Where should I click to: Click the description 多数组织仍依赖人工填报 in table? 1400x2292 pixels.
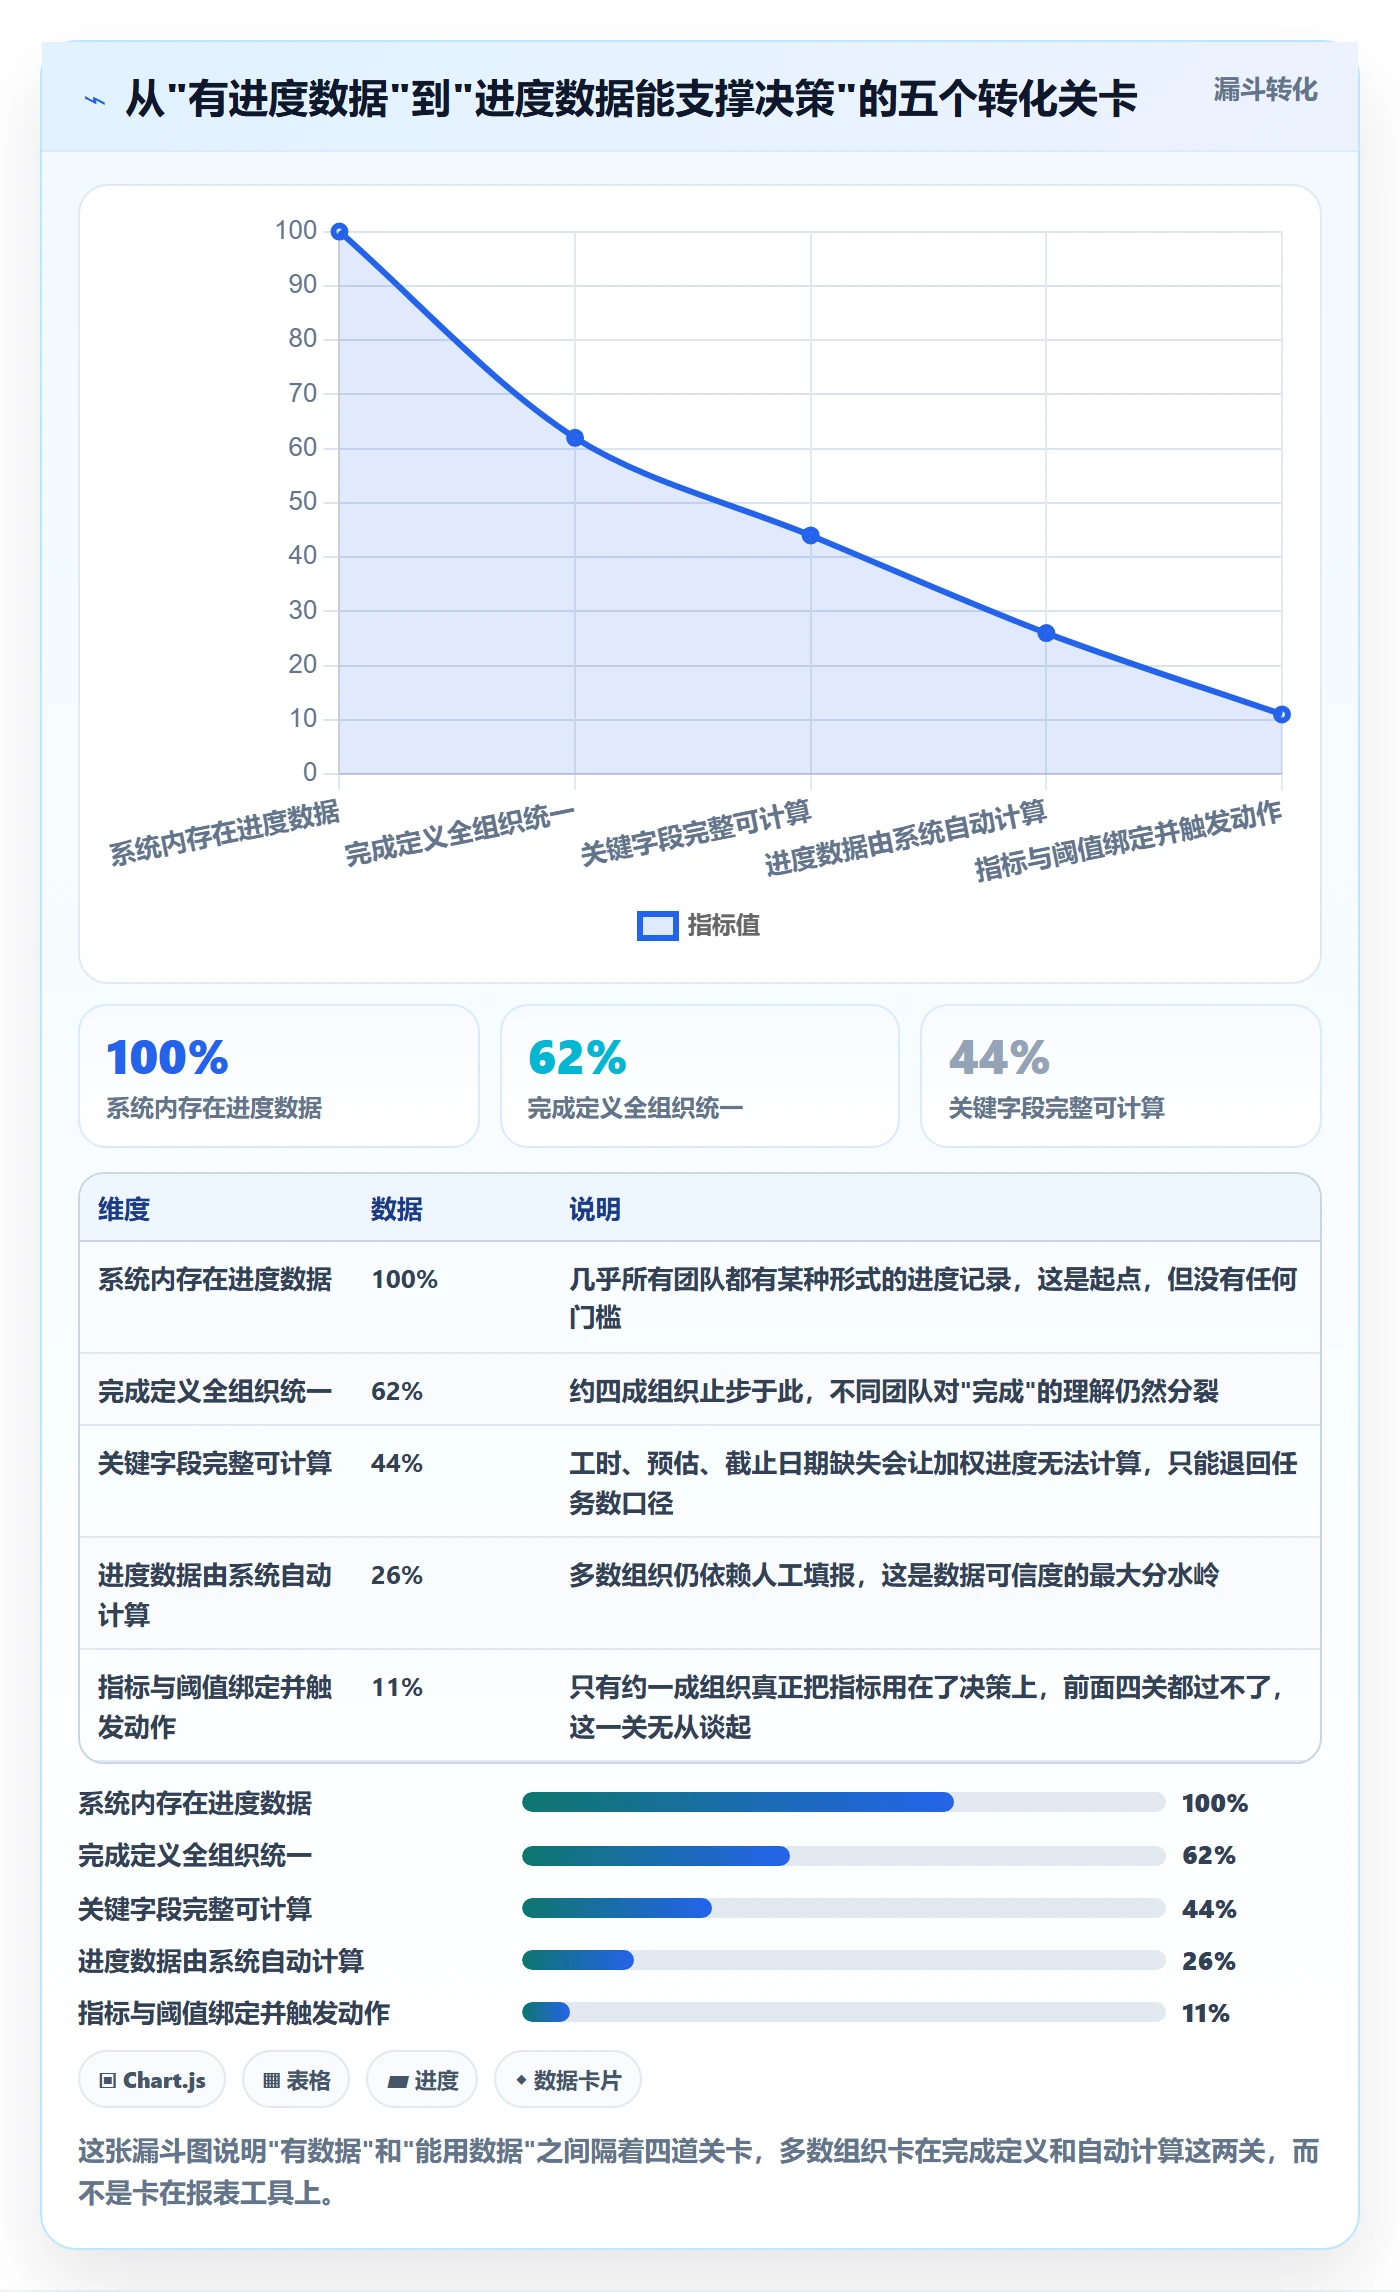point(894,1575)
